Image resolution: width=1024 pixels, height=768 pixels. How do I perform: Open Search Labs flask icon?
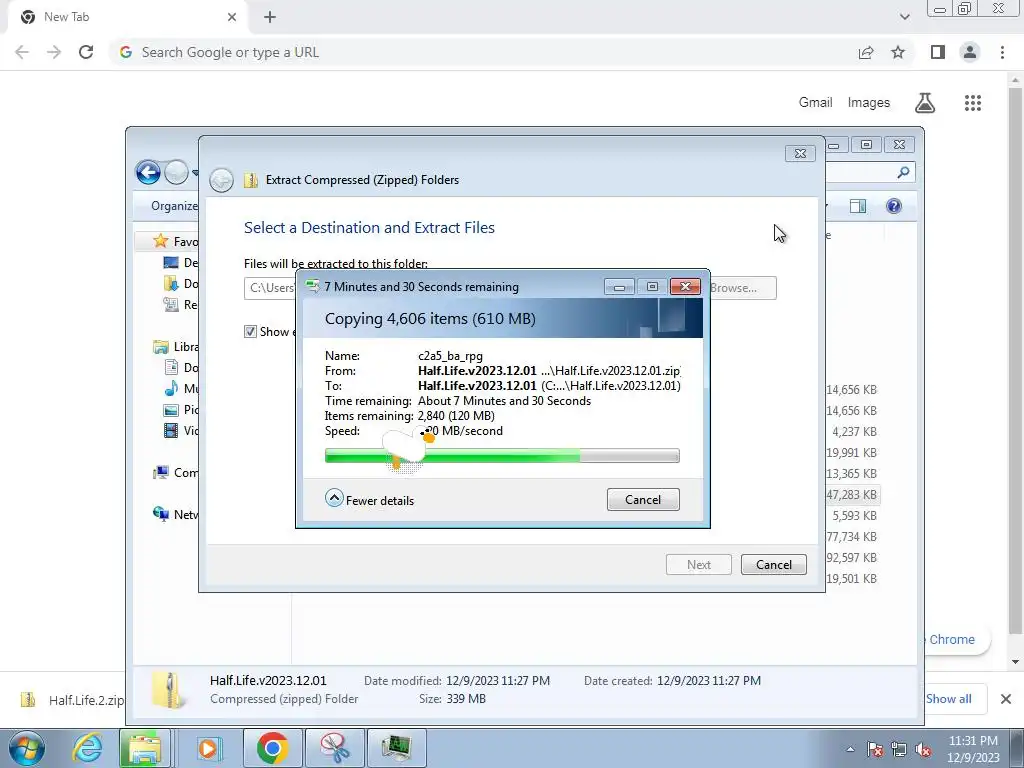pyautogui.click(x=925, y=103)
